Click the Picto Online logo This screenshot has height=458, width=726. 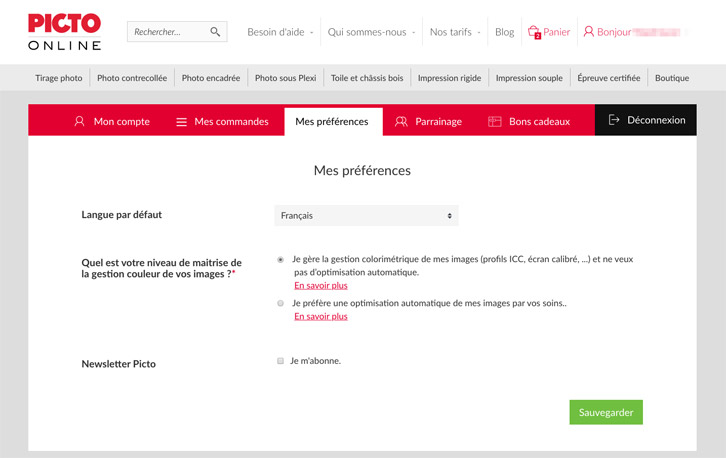64,31
